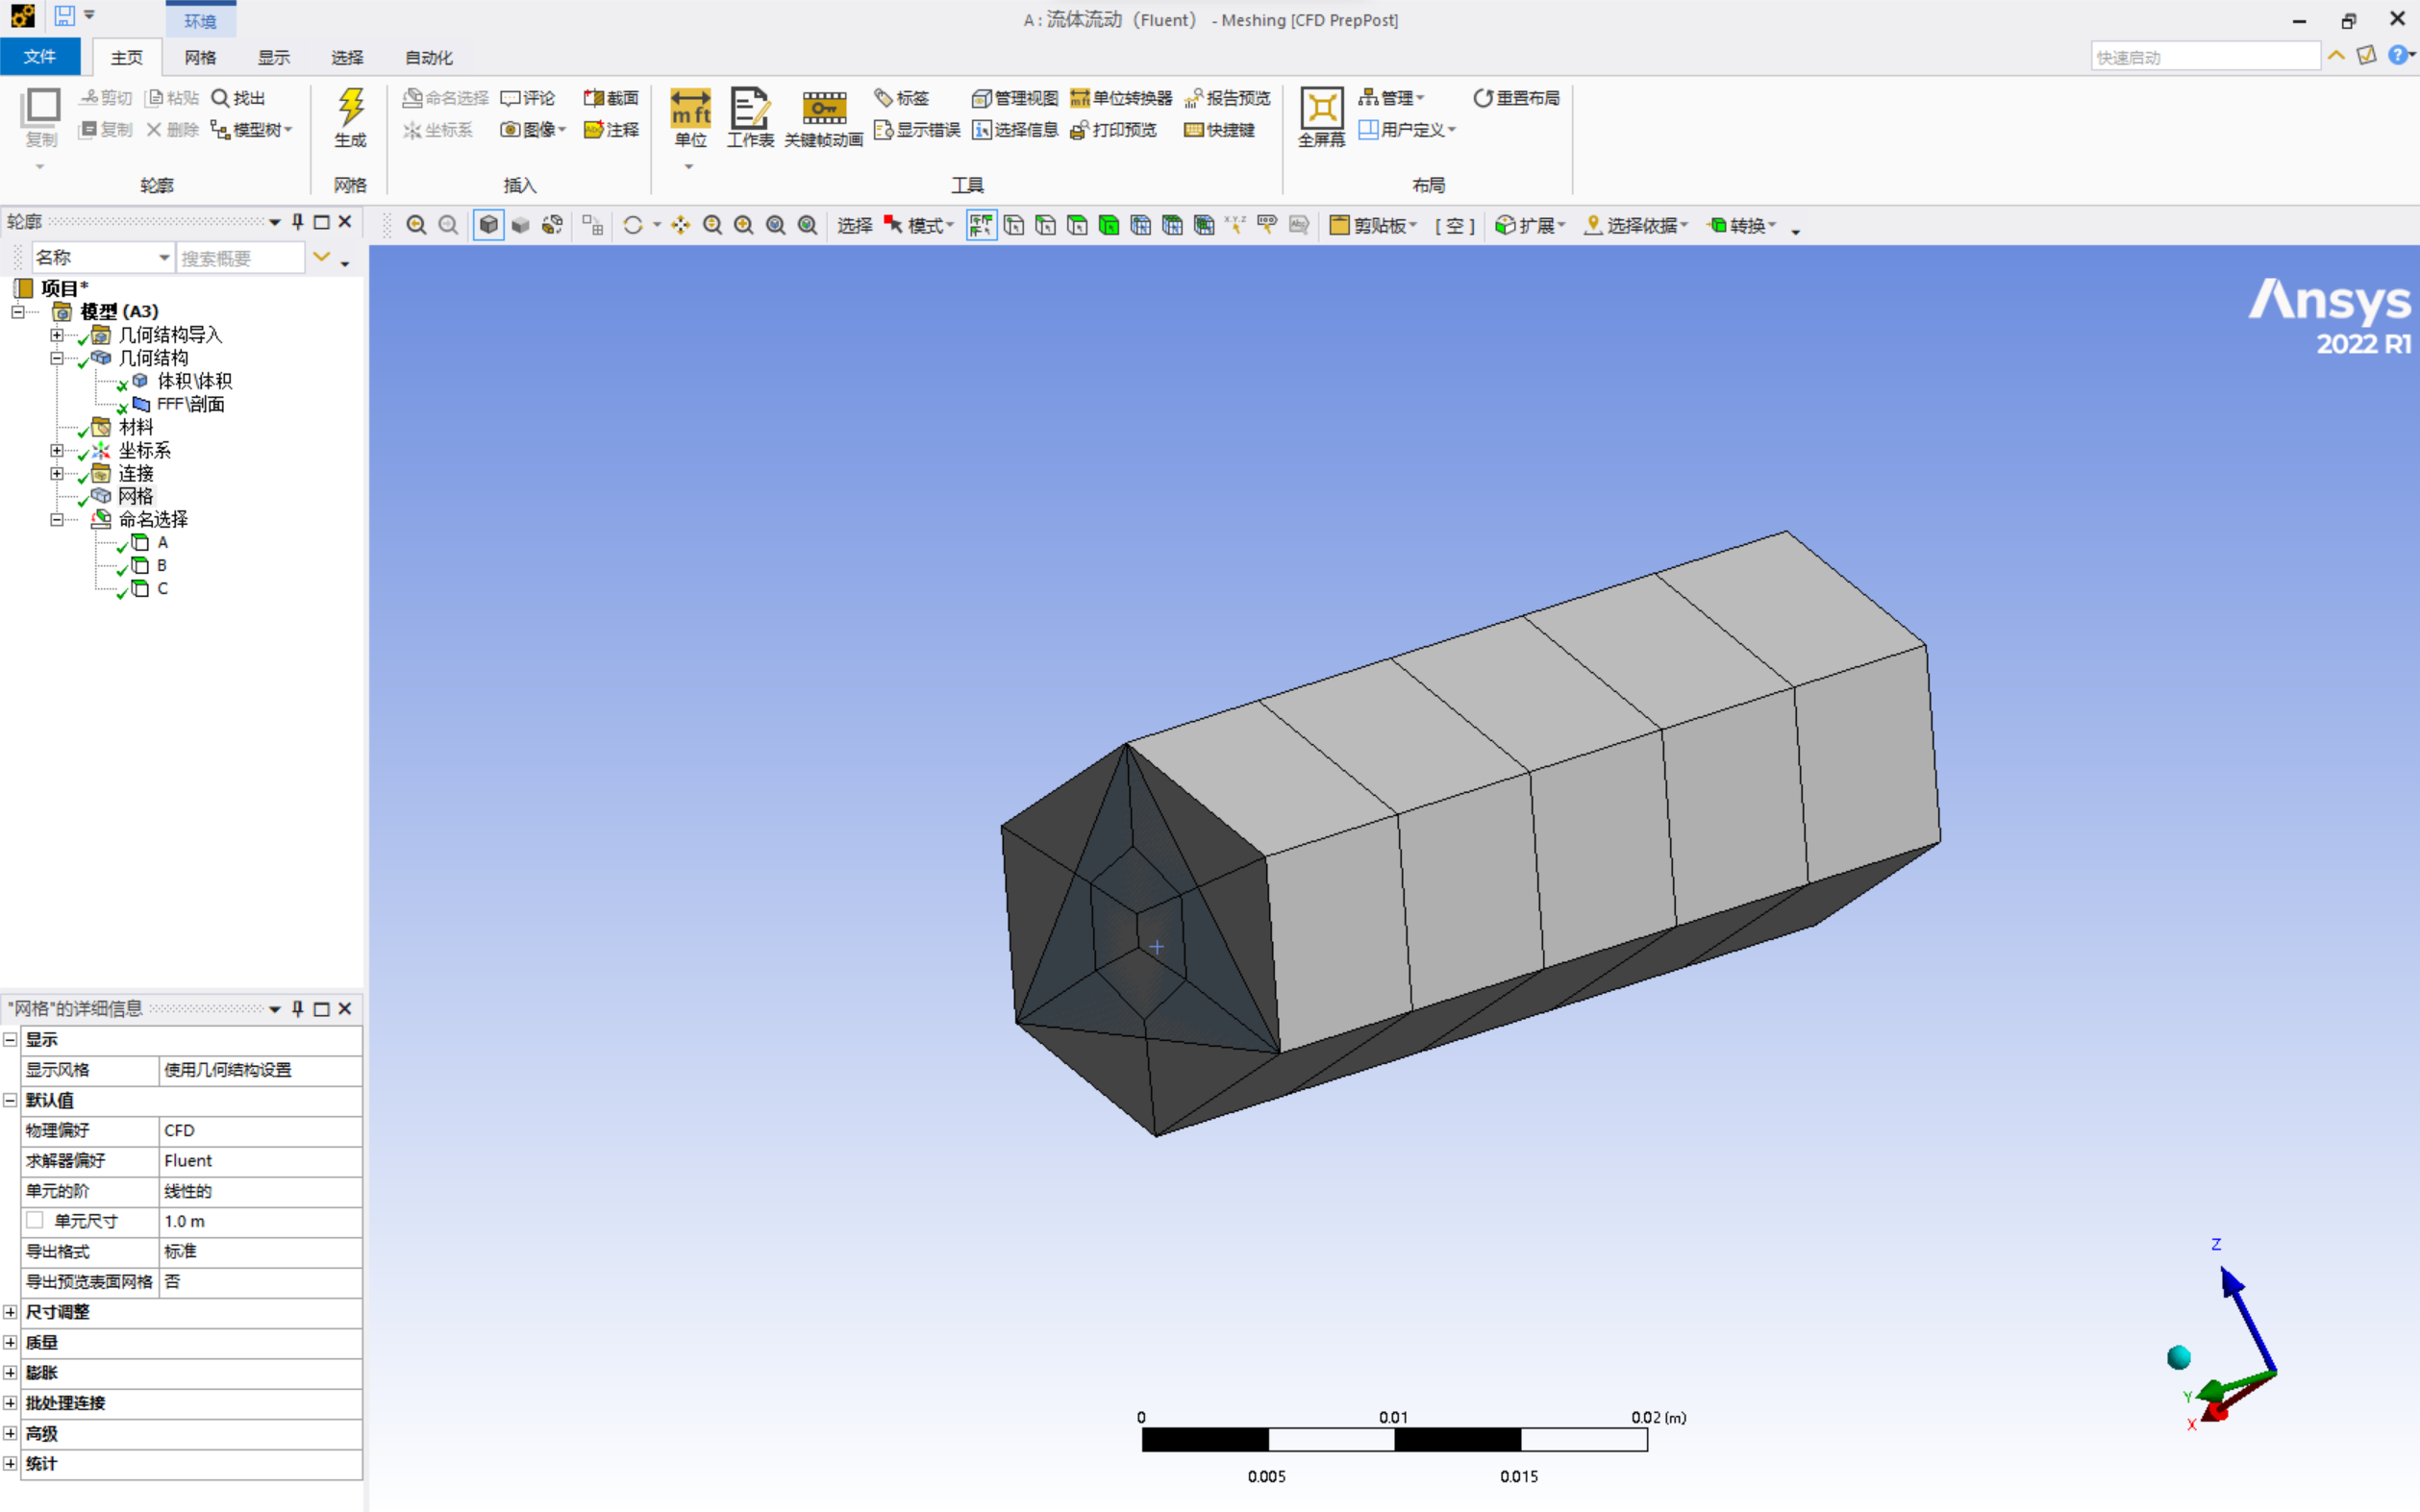Click the Section Plane (截面) icon
Viewport: 2420px width, 1512px height.
pyautogui.click(x=611, y=98)
